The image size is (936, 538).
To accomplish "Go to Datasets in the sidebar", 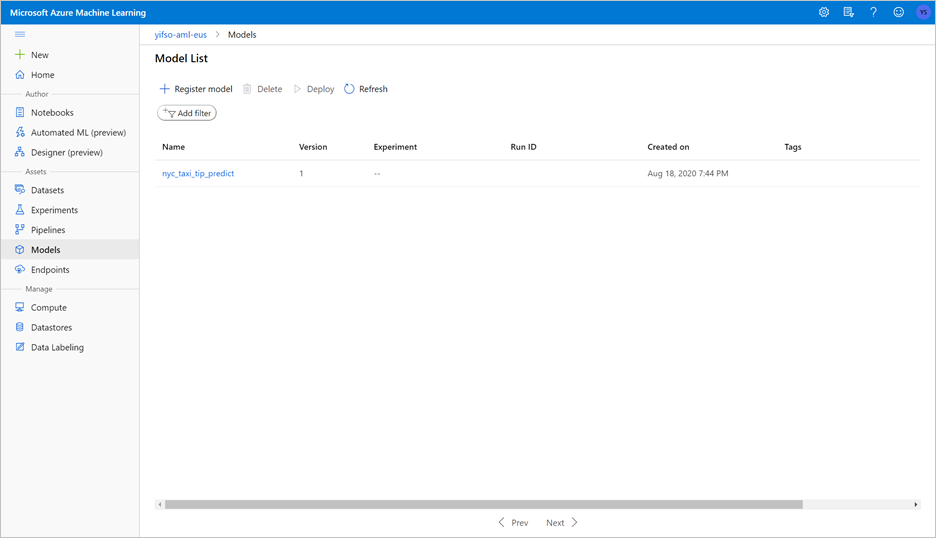I will coord(47,190).
